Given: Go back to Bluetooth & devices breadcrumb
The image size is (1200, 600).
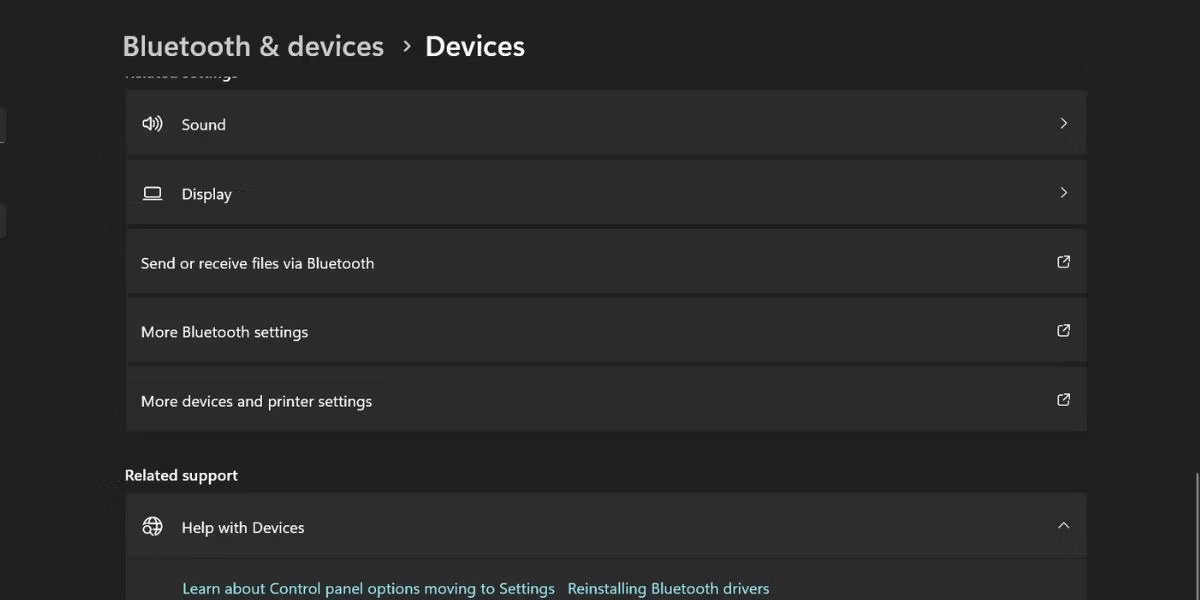Looking at the screenshot, I should click(x=253, y=46).
